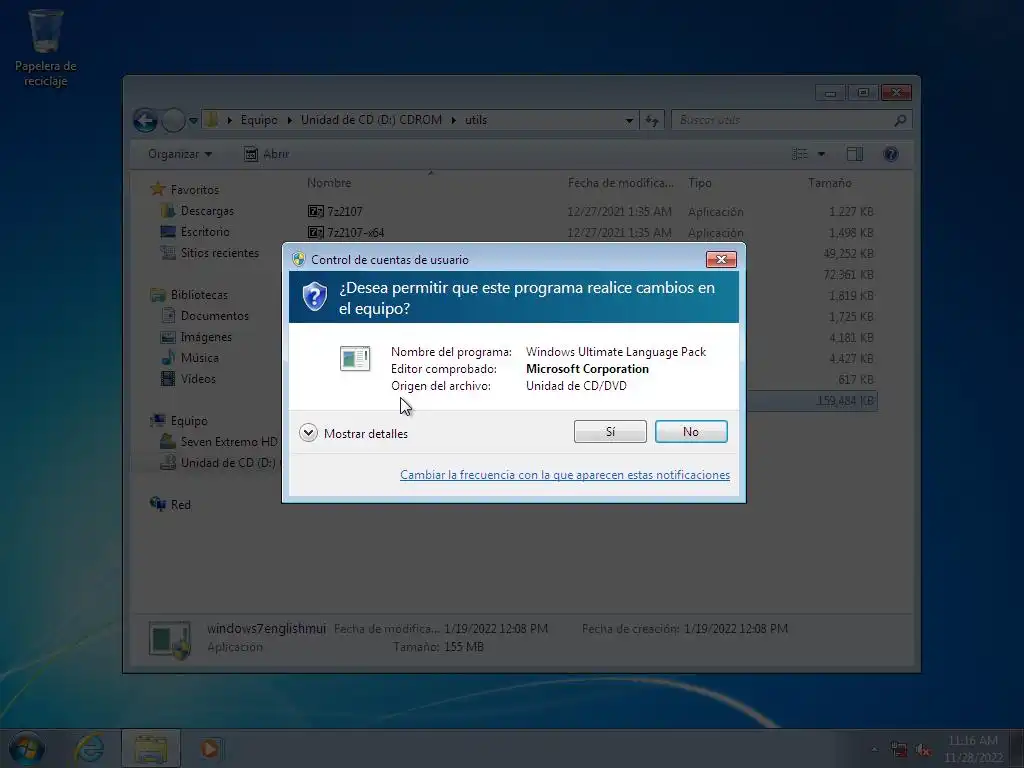The width and height of the screenshot is (1024, 768).
Task: Click the small shield icon in dialog title
Action: pyautogui.click(x=298, y=259)
